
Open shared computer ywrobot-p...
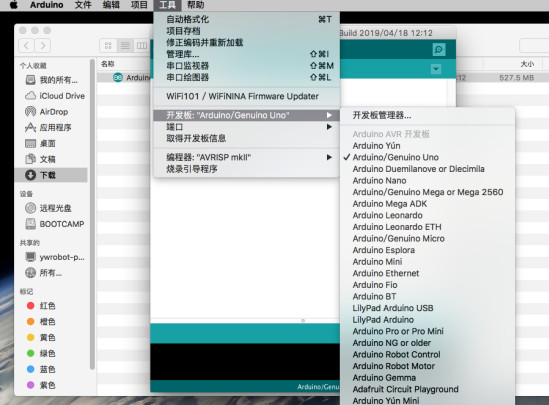[55, 257]
